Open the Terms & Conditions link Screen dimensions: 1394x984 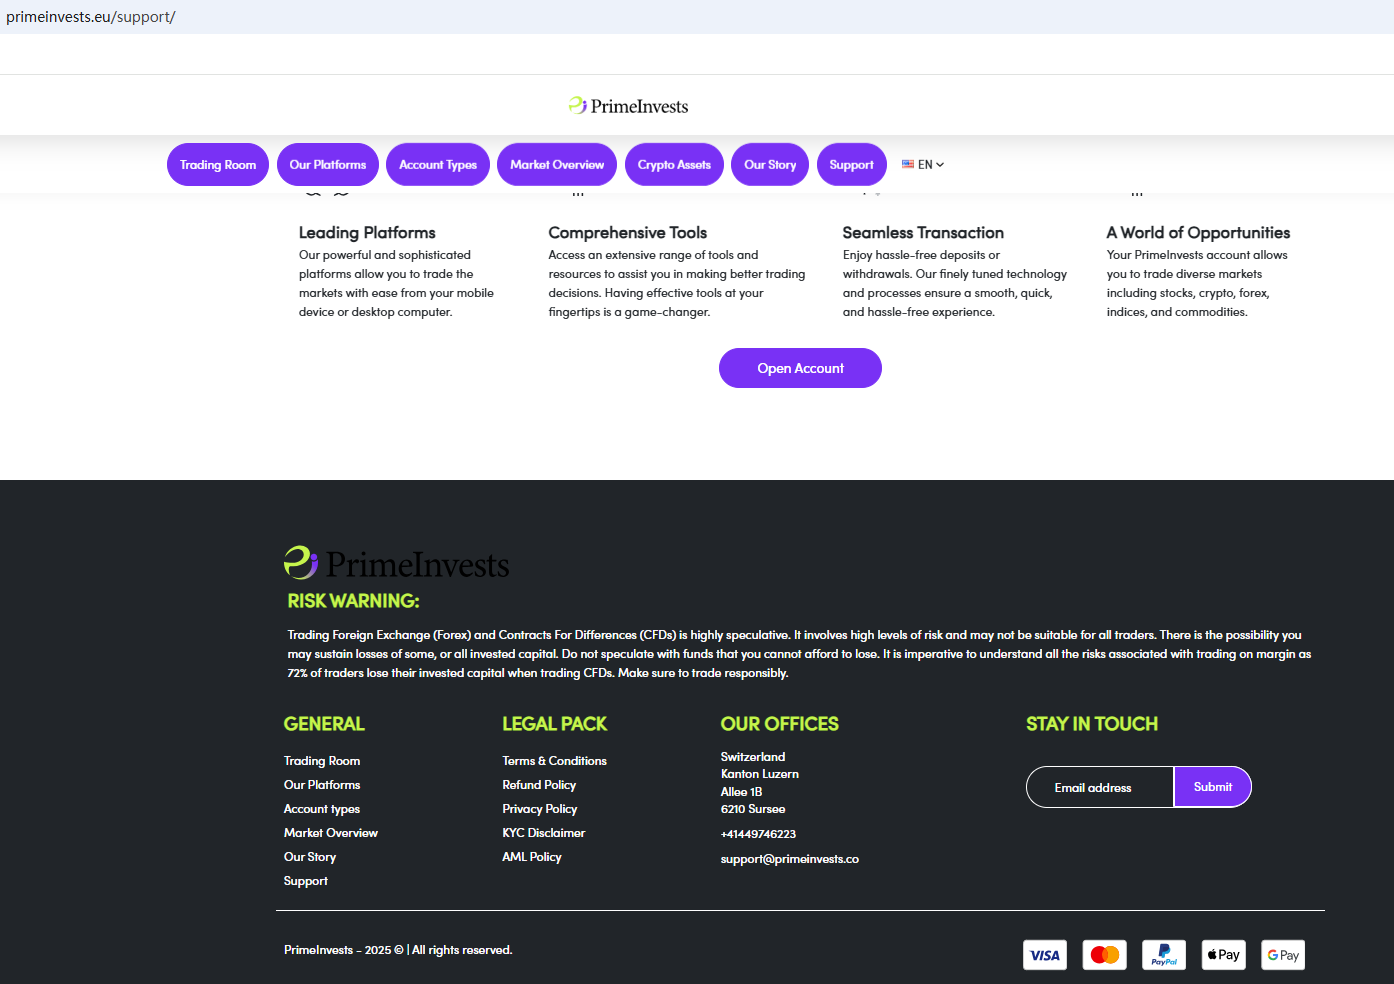coord(554,761)
